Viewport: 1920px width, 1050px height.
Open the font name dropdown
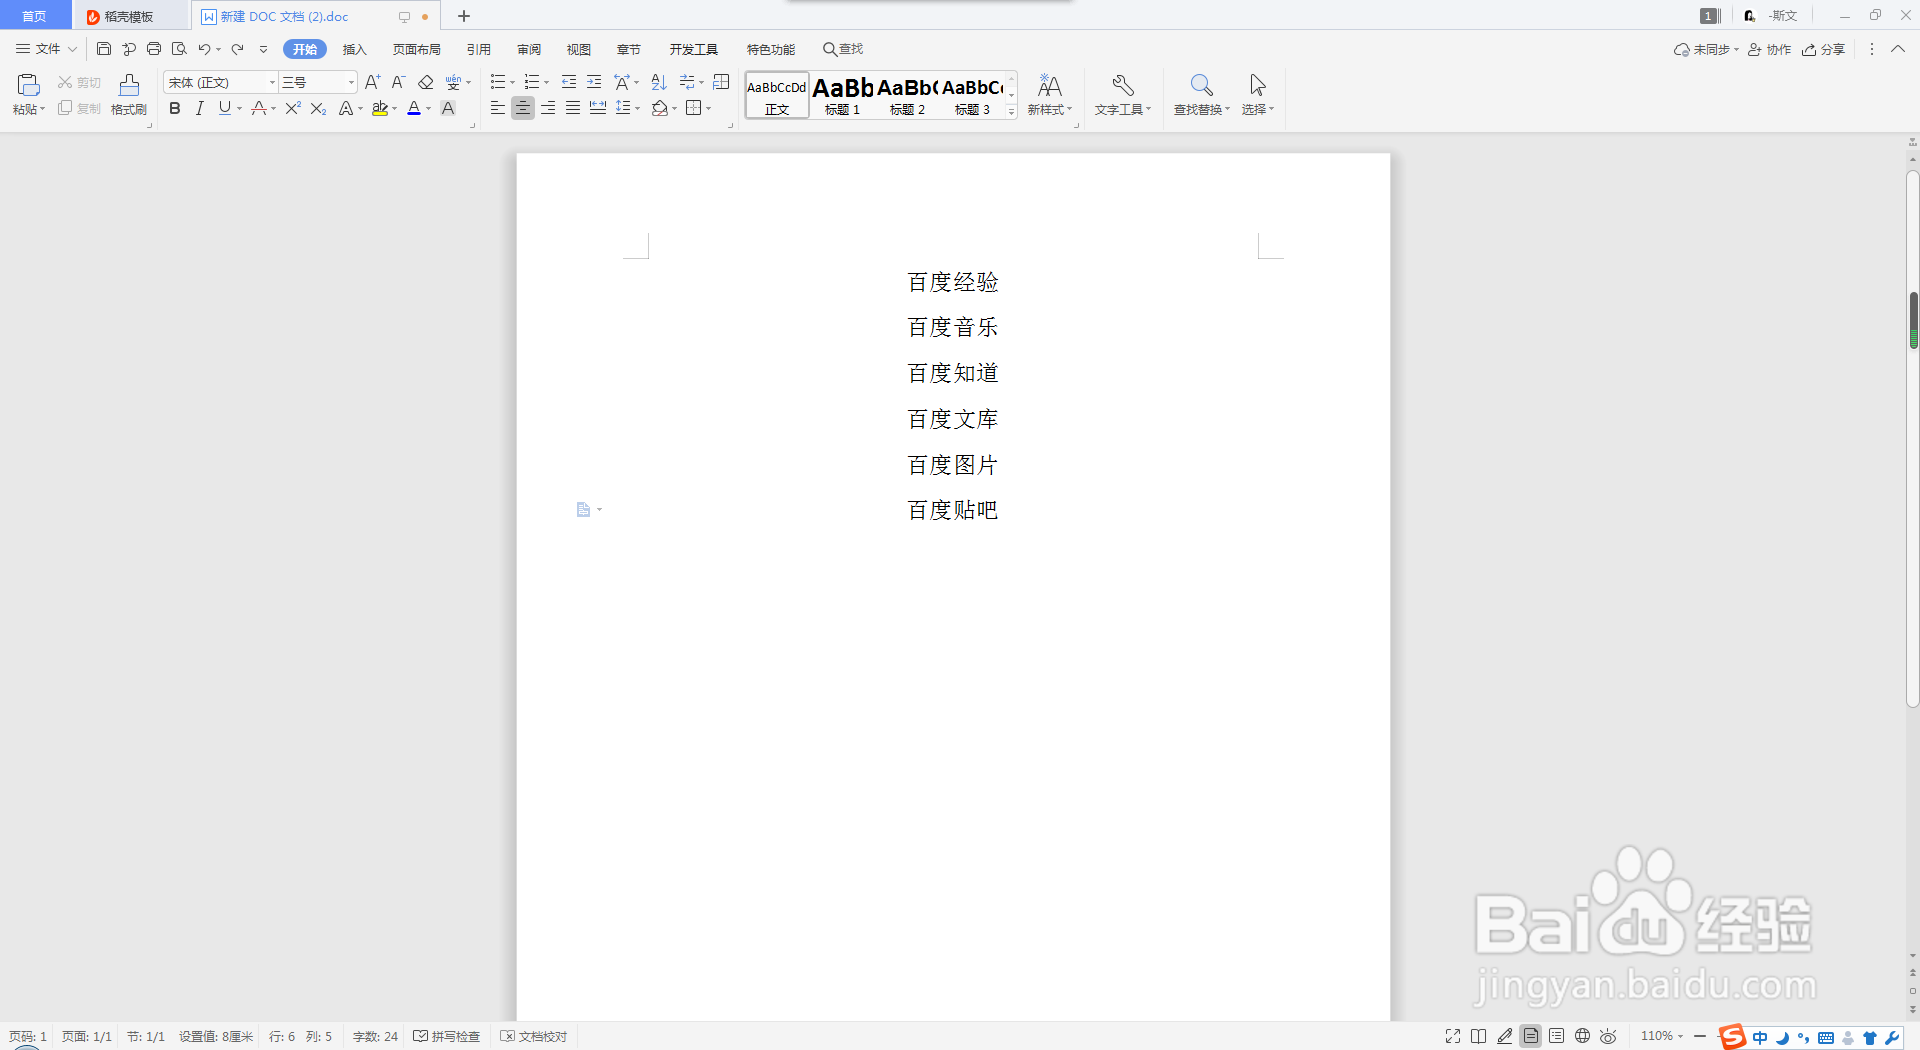point(272,82)
